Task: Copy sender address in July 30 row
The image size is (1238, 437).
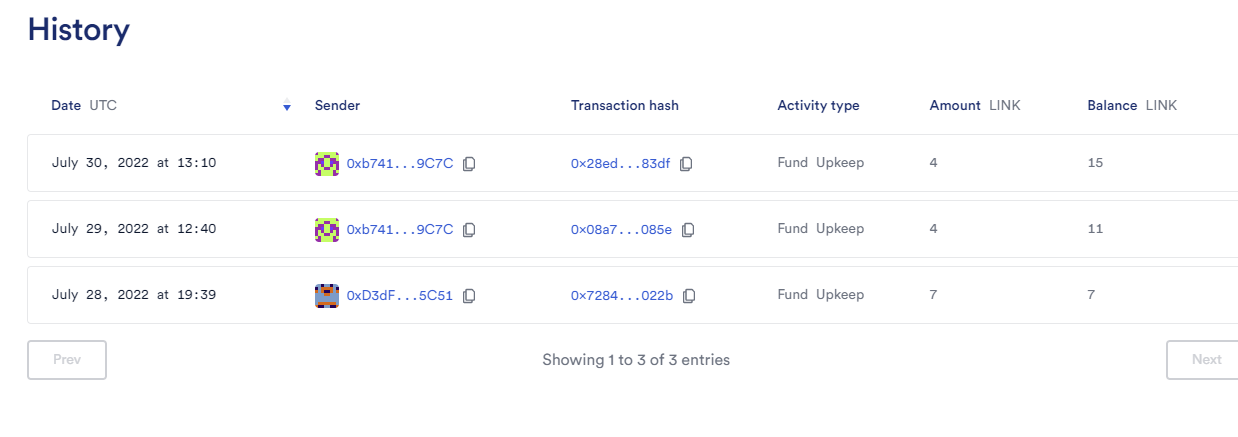Action: click(469, 163)
